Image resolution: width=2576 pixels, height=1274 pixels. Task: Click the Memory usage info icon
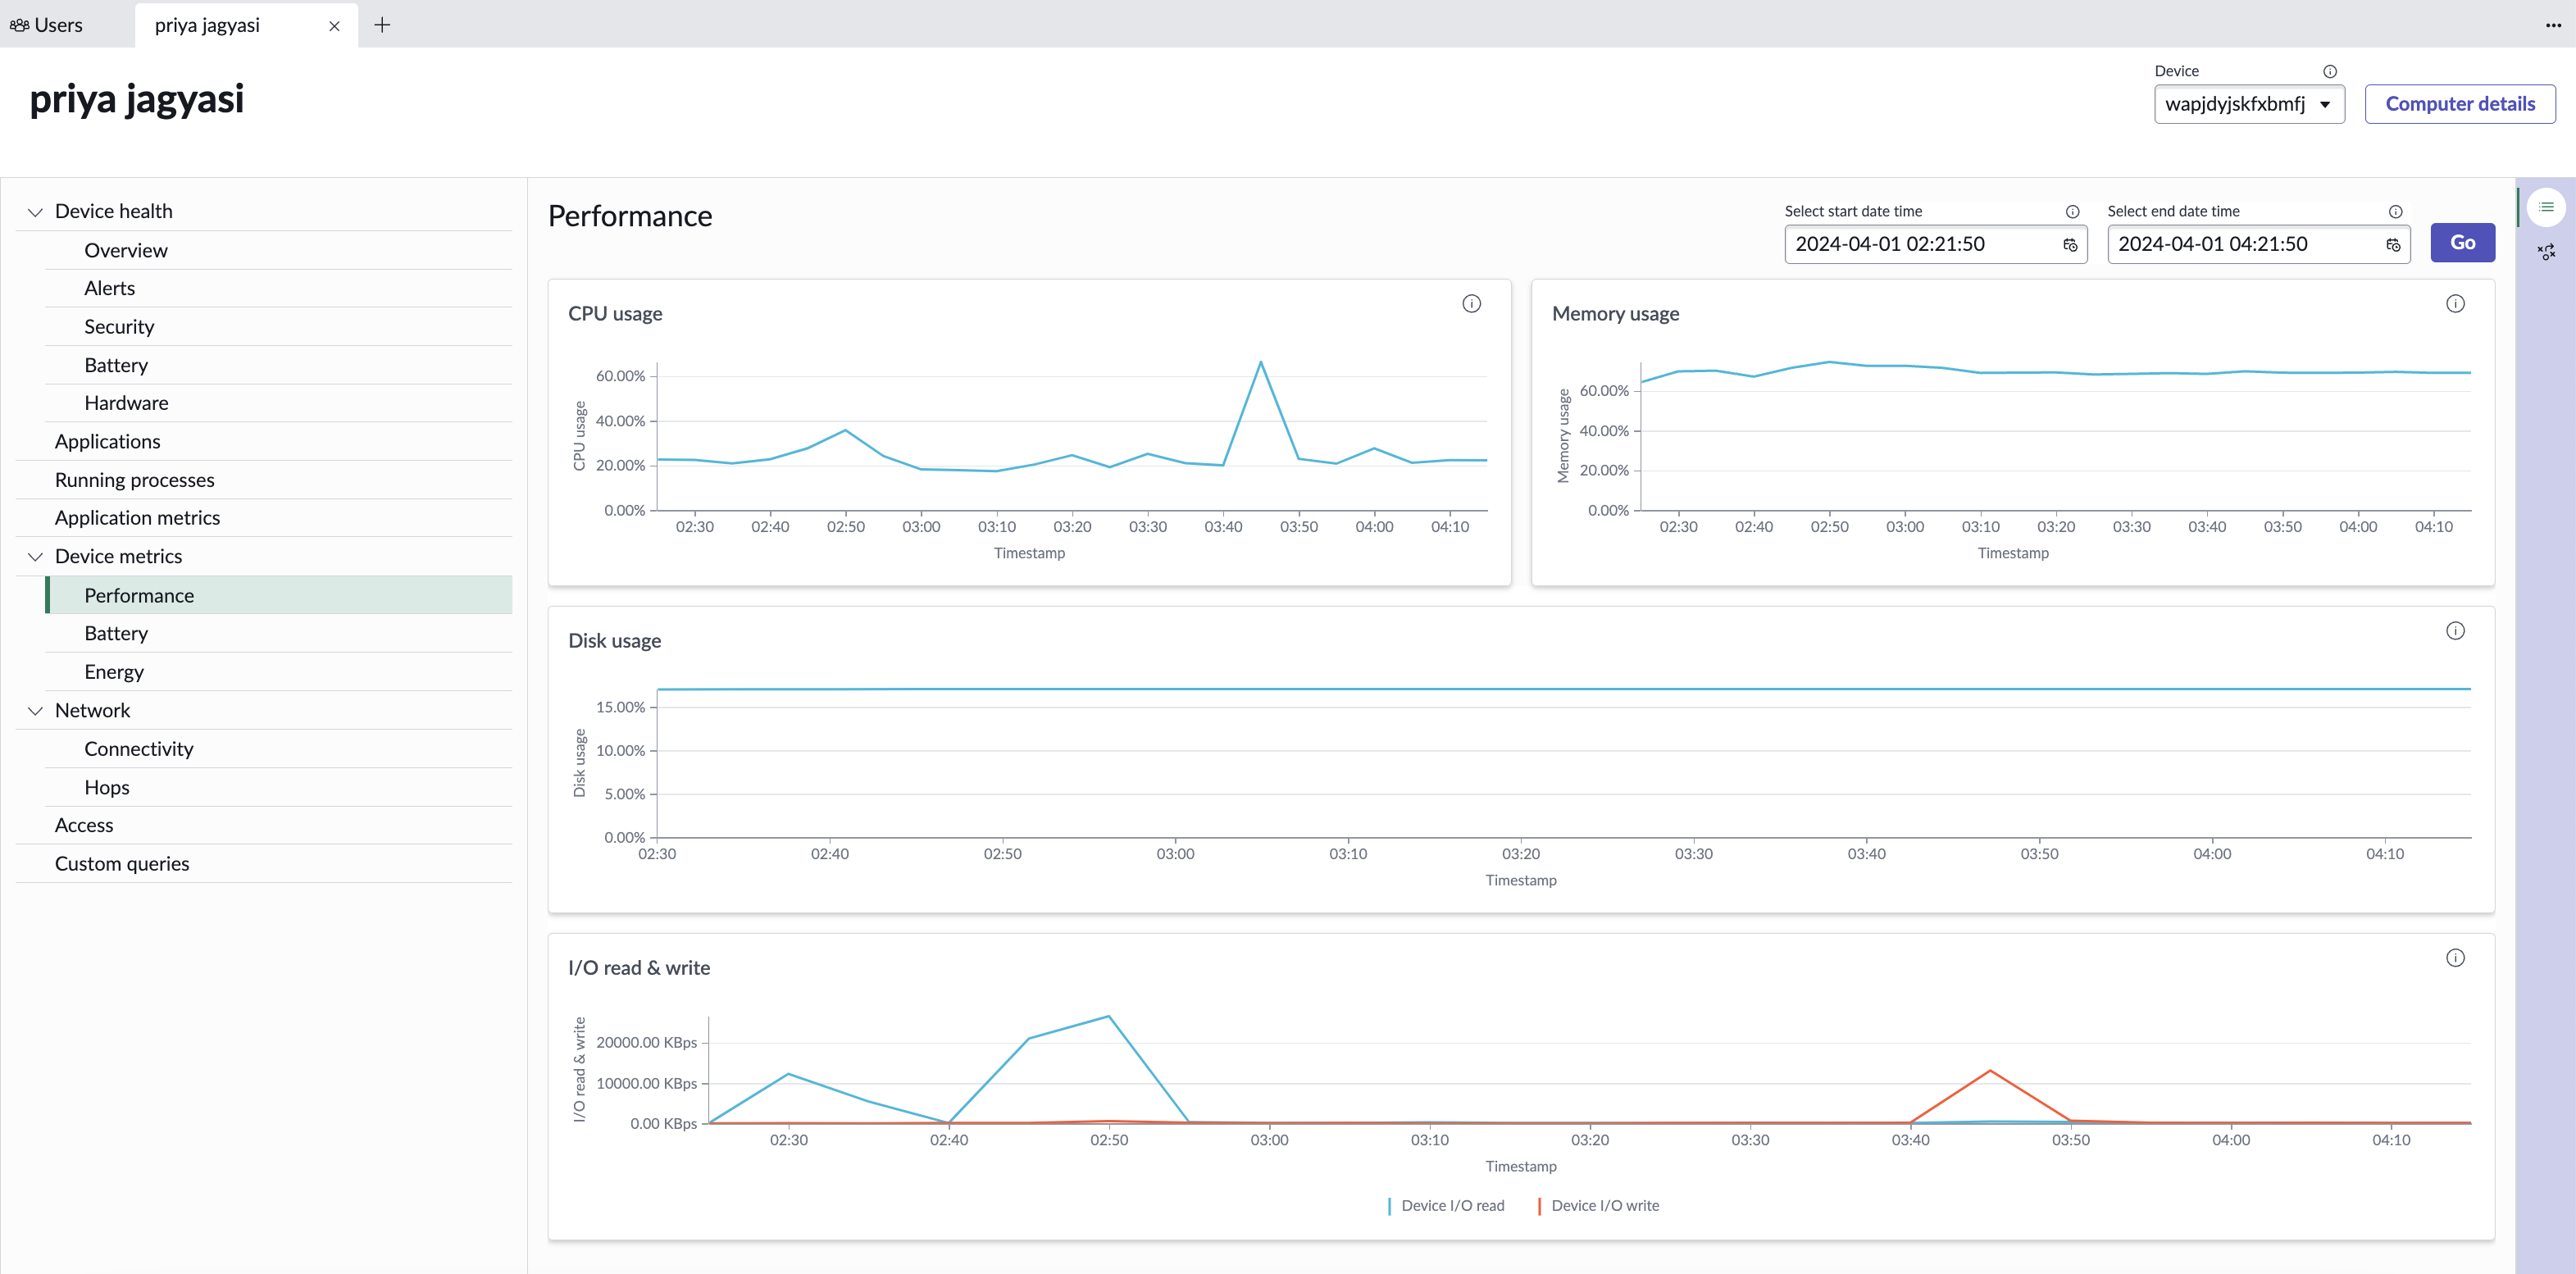(2455, 304)
